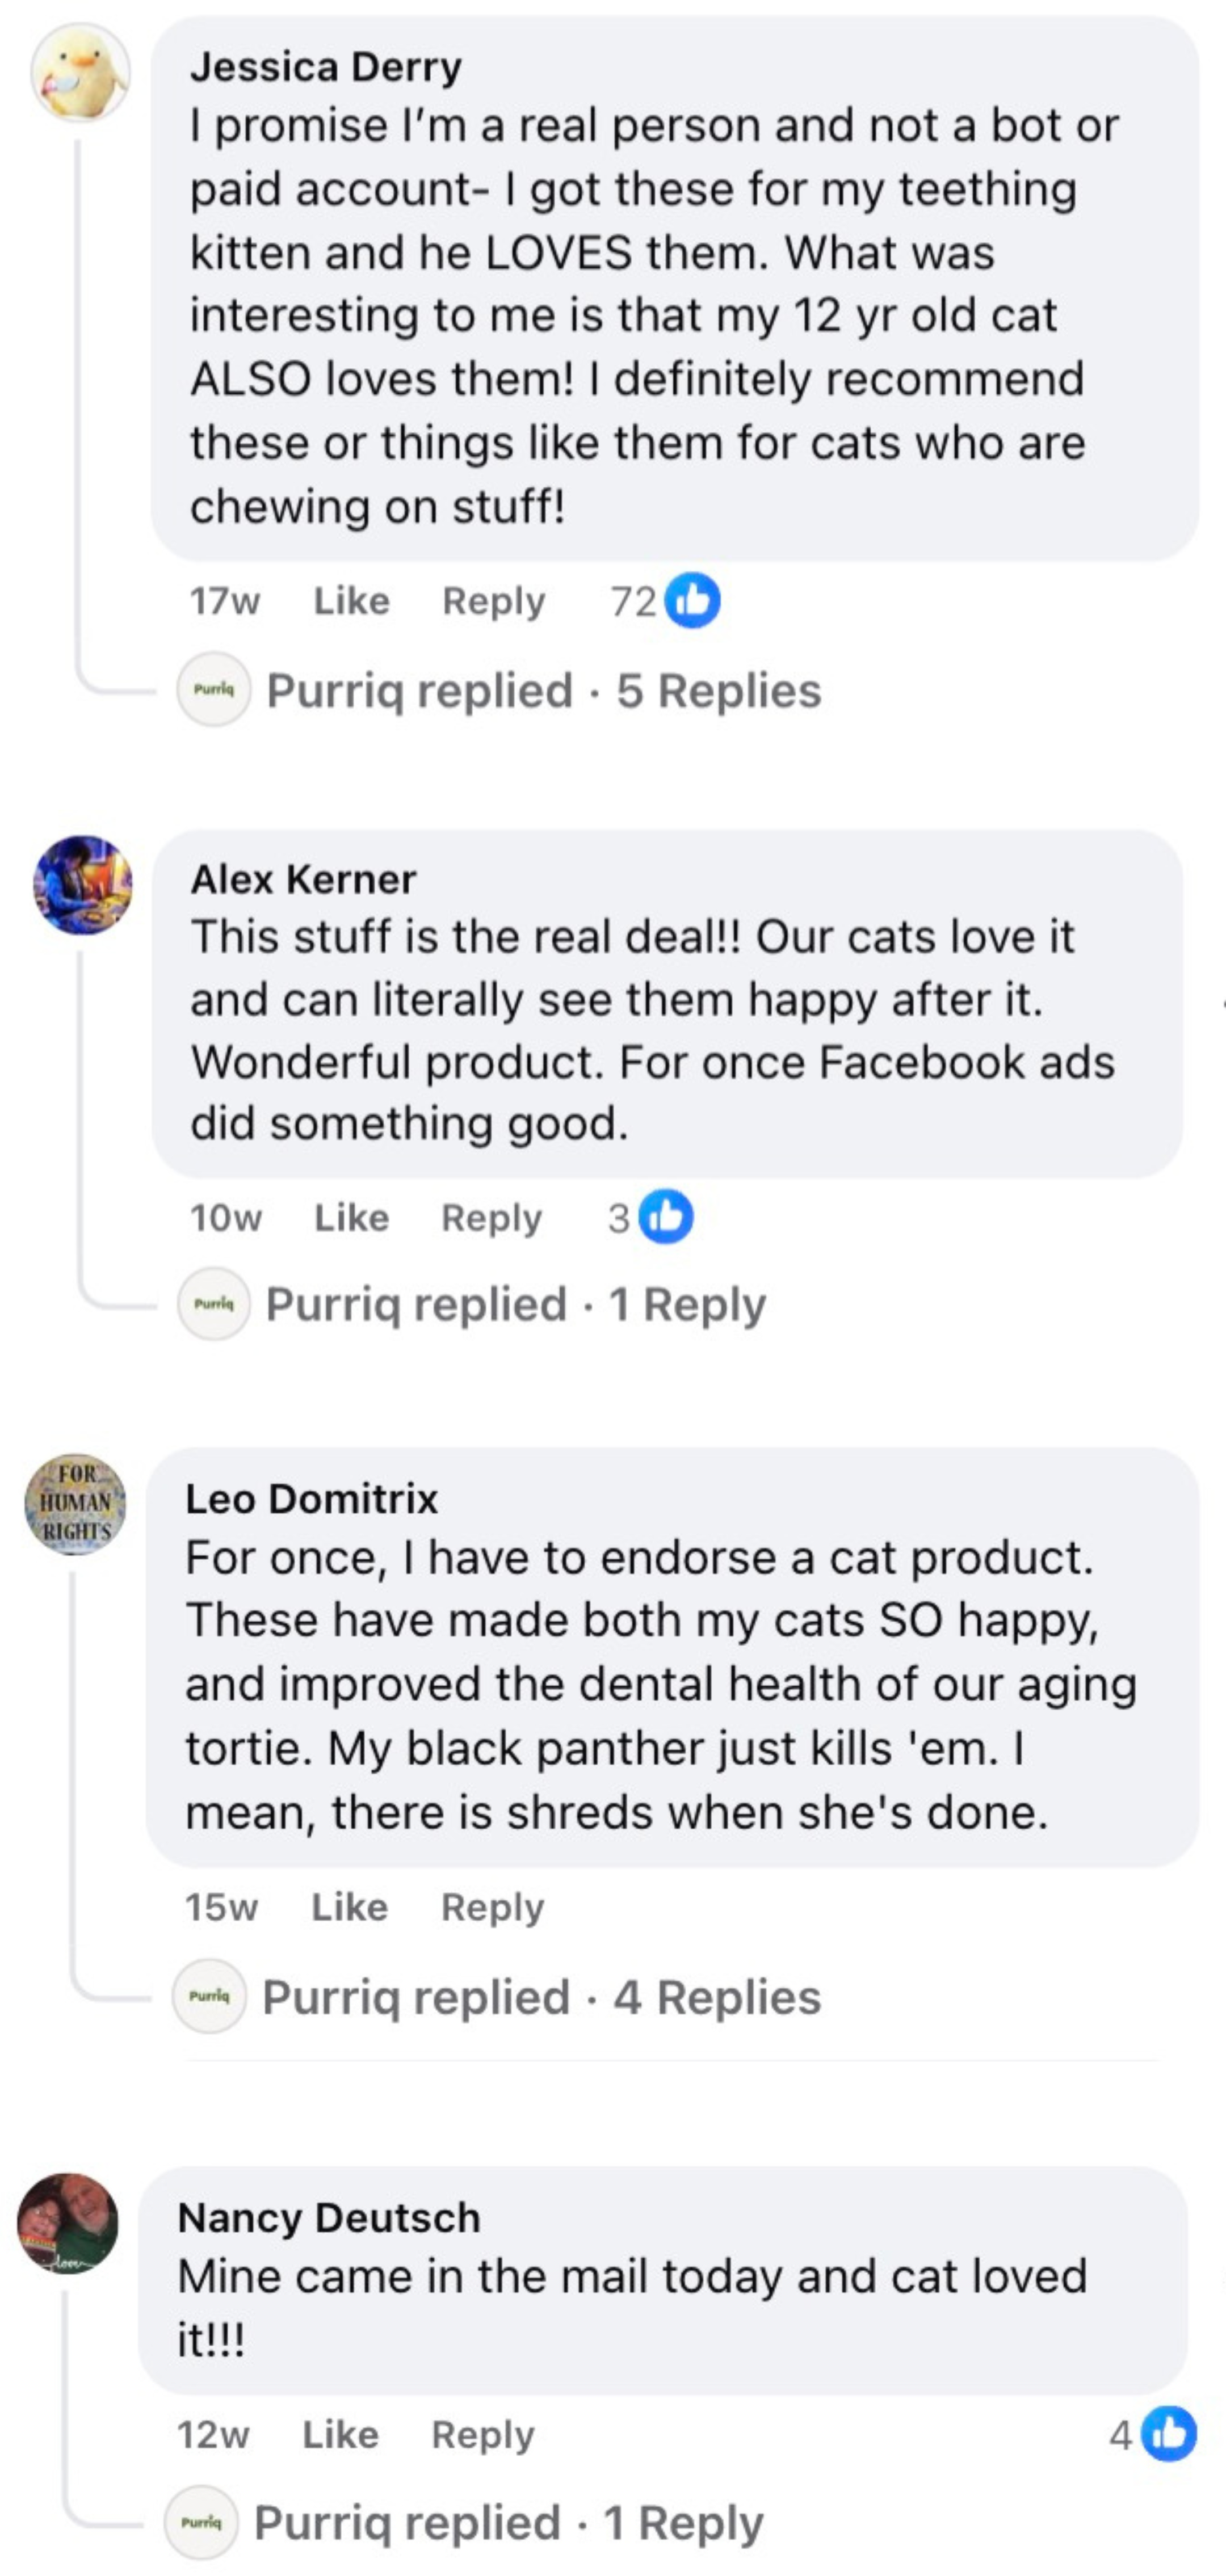This screenshot has width=1226, height=2576.
Task: Open Alex Kerner's profile picture
Action: tap(82, 885)
